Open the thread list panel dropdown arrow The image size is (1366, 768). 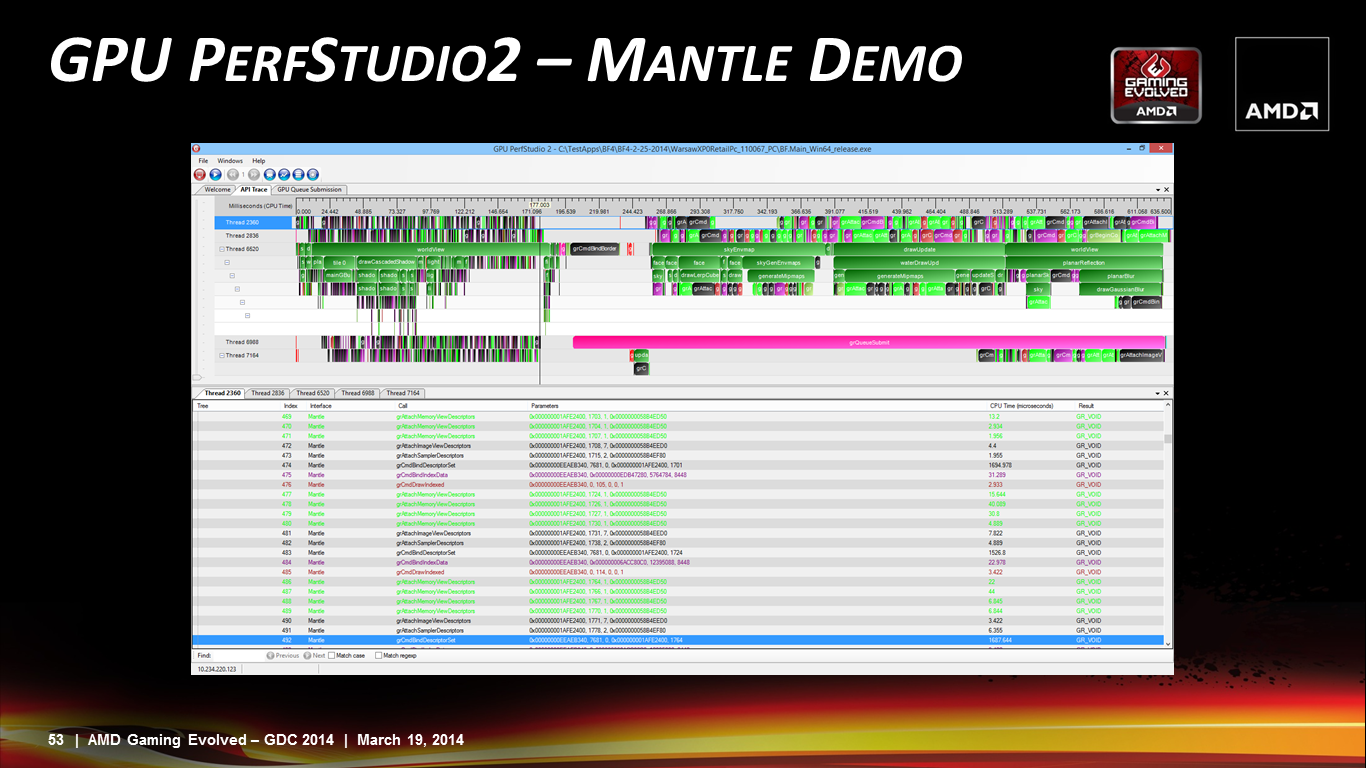coord(1158,393)
